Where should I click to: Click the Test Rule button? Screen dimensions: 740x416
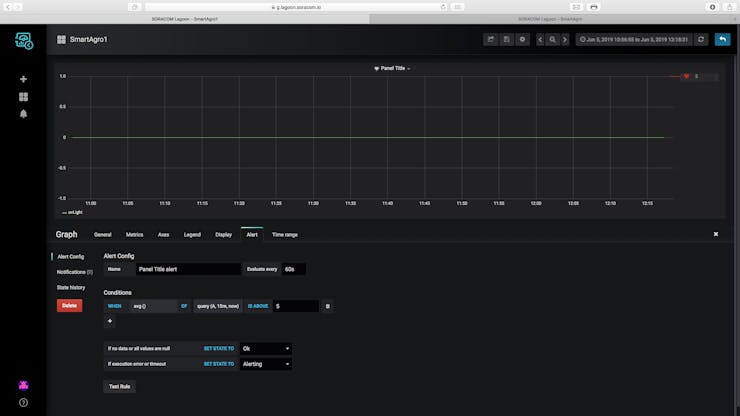click(119, 386)
